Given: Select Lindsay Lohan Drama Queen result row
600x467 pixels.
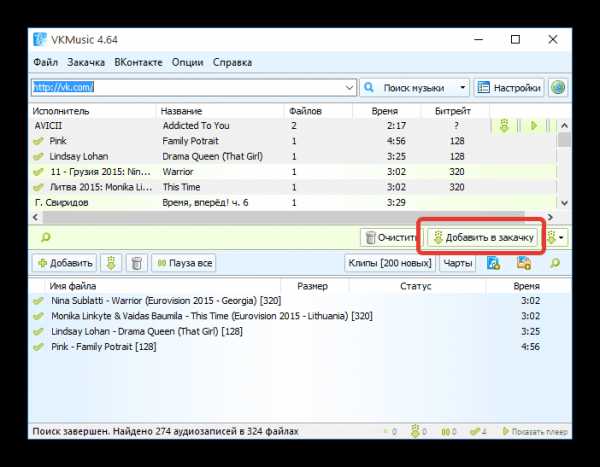Looking at the screenshot, I should click(x=293, y=156).
